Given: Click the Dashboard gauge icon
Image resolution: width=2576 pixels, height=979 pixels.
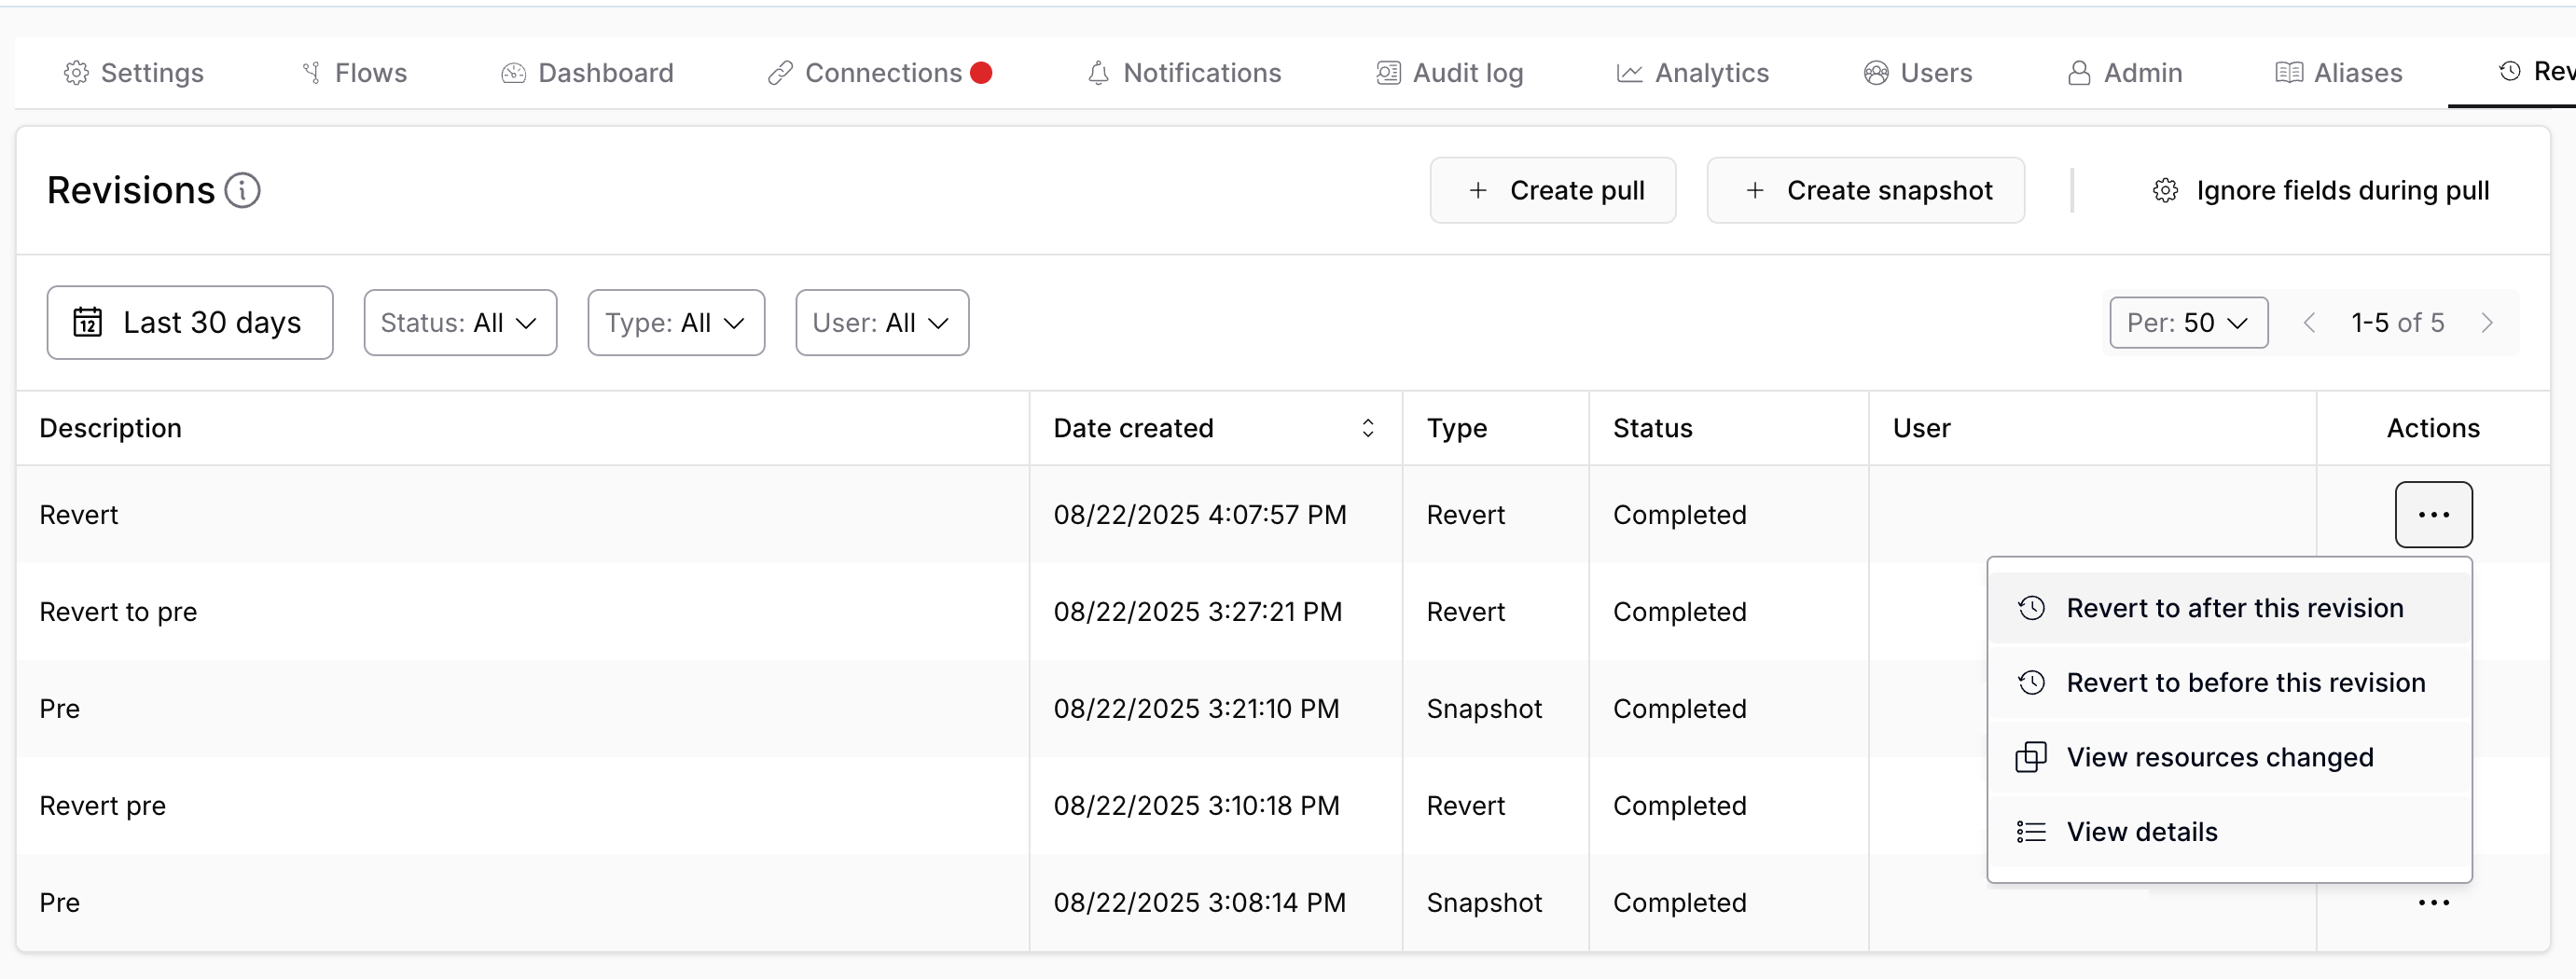Looking at the screenshot, I should pyautogui.click(x=513, y=73).
